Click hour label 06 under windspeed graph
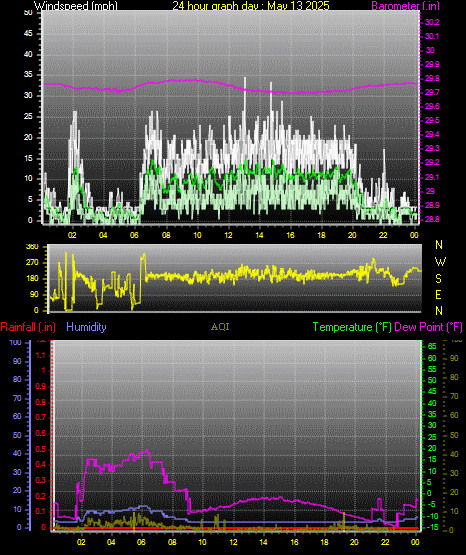The image size is (466, 555). pyautogui.click(x=134, y=235)
